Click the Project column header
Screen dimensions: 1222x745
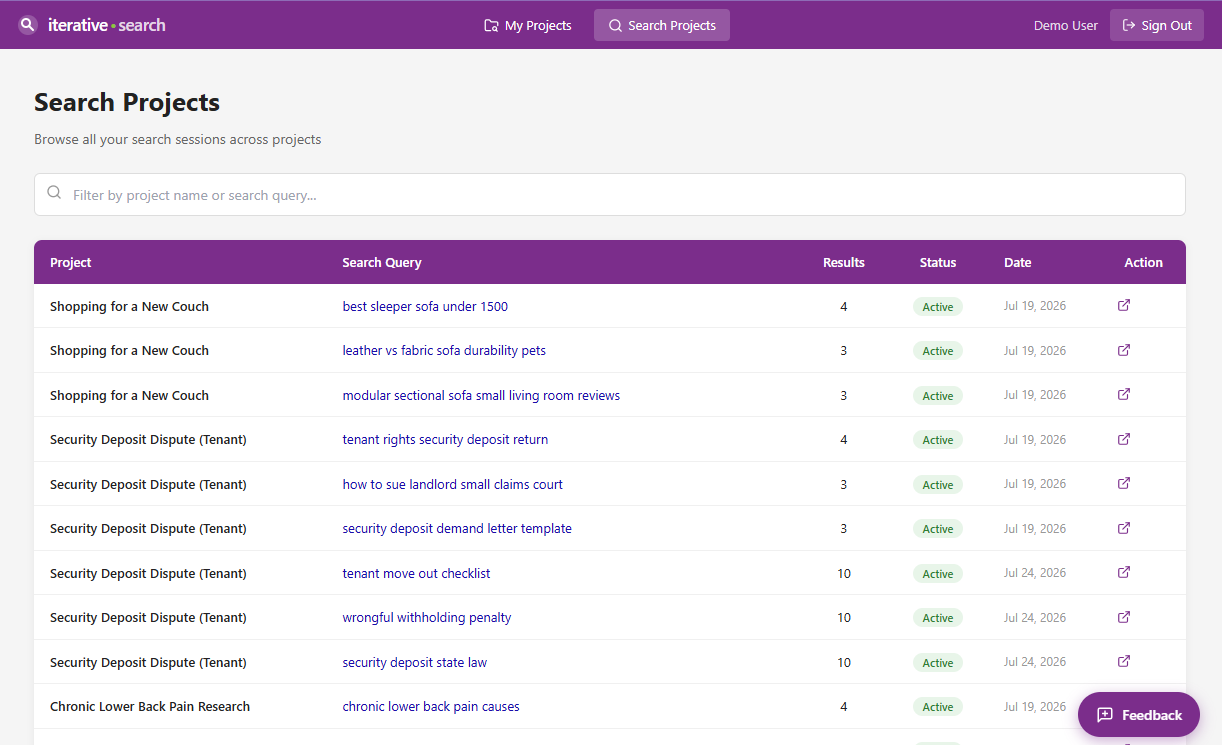[71, 263]
